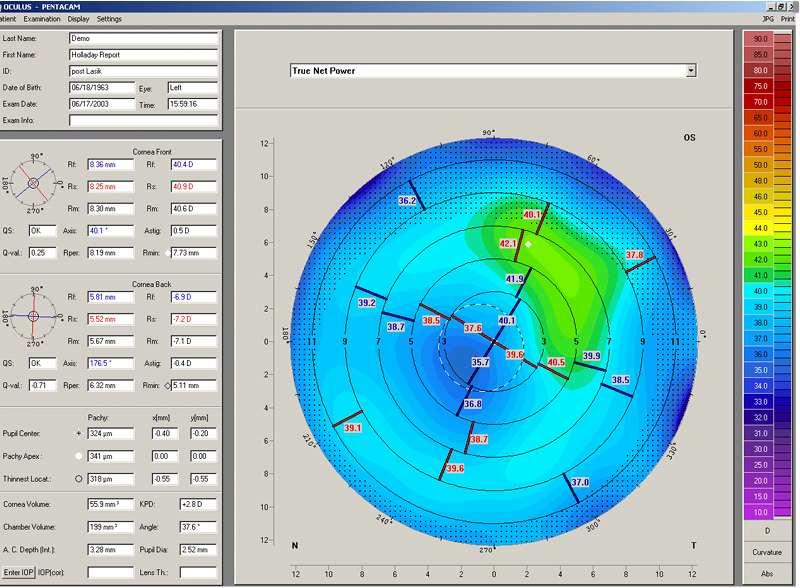Viewport: 800px width, 588px height.
Task: Click the KPD +2.8 D field
Action: pos(198,504)
